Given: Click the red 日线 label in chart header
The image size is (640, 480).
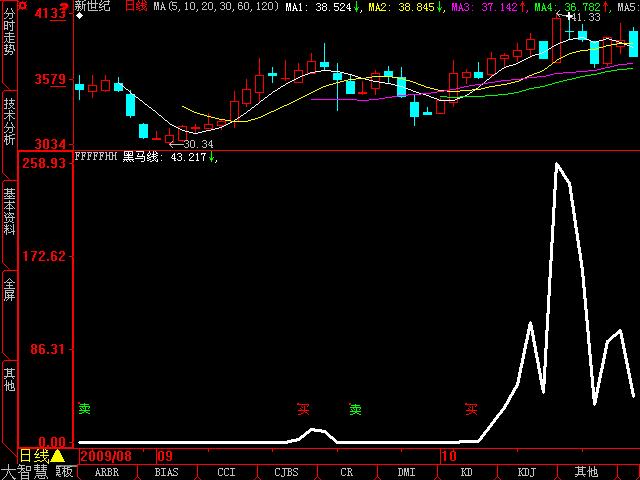Looking at the screenshot, I should (x=136, y=6).
